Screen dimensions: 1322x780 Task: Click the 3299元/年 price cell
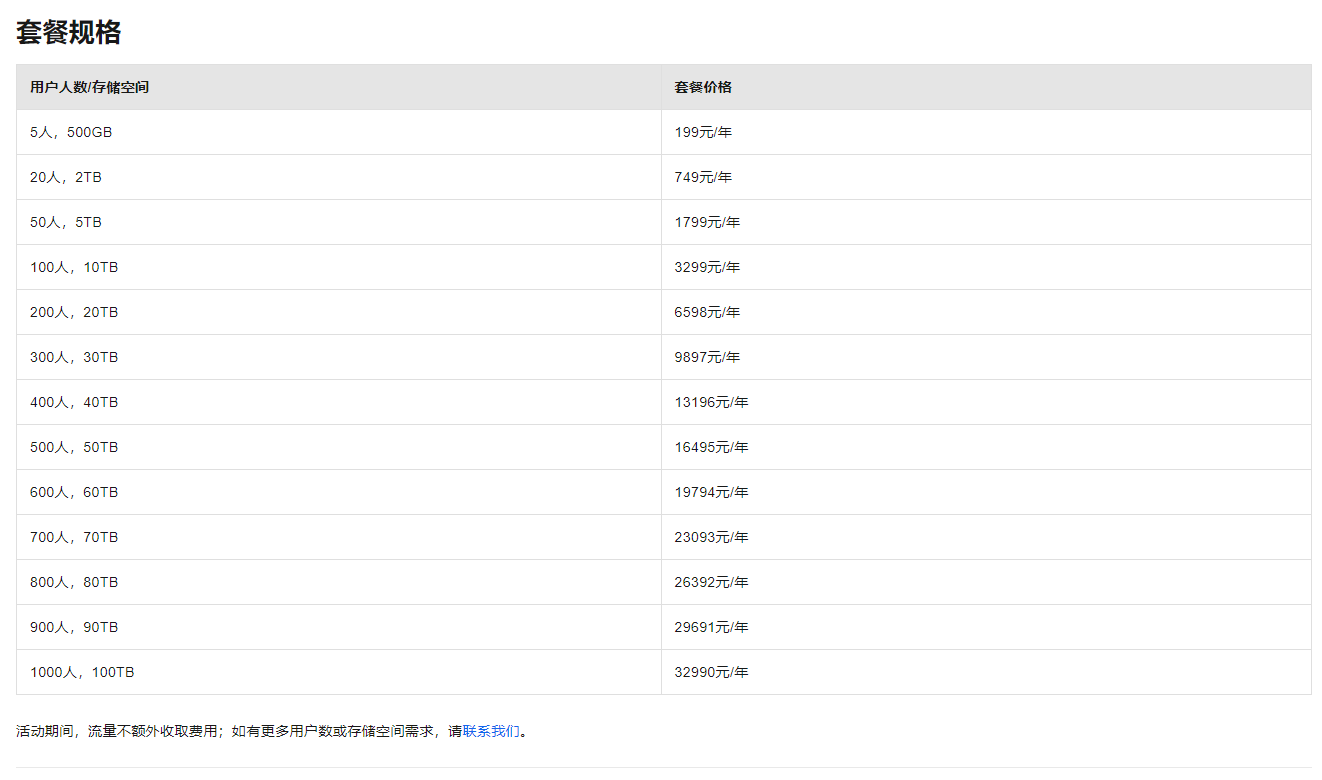click(707, 267)
